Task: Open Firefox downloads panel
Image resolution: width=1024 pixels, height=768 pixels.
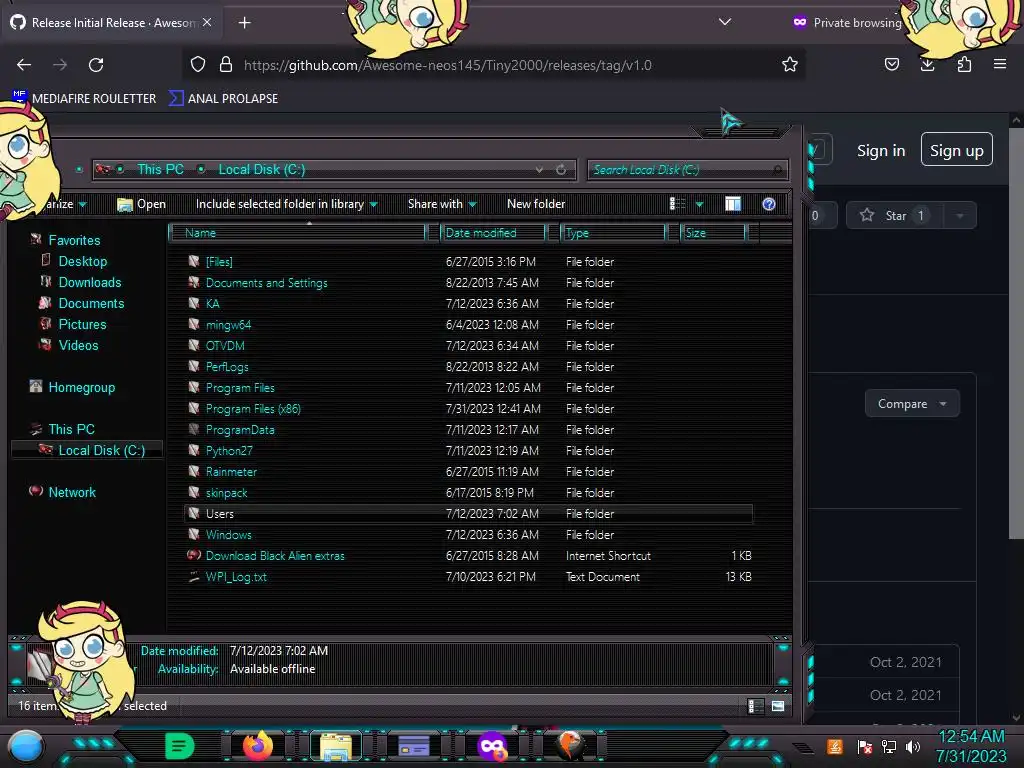Action: tap(927, 65)
